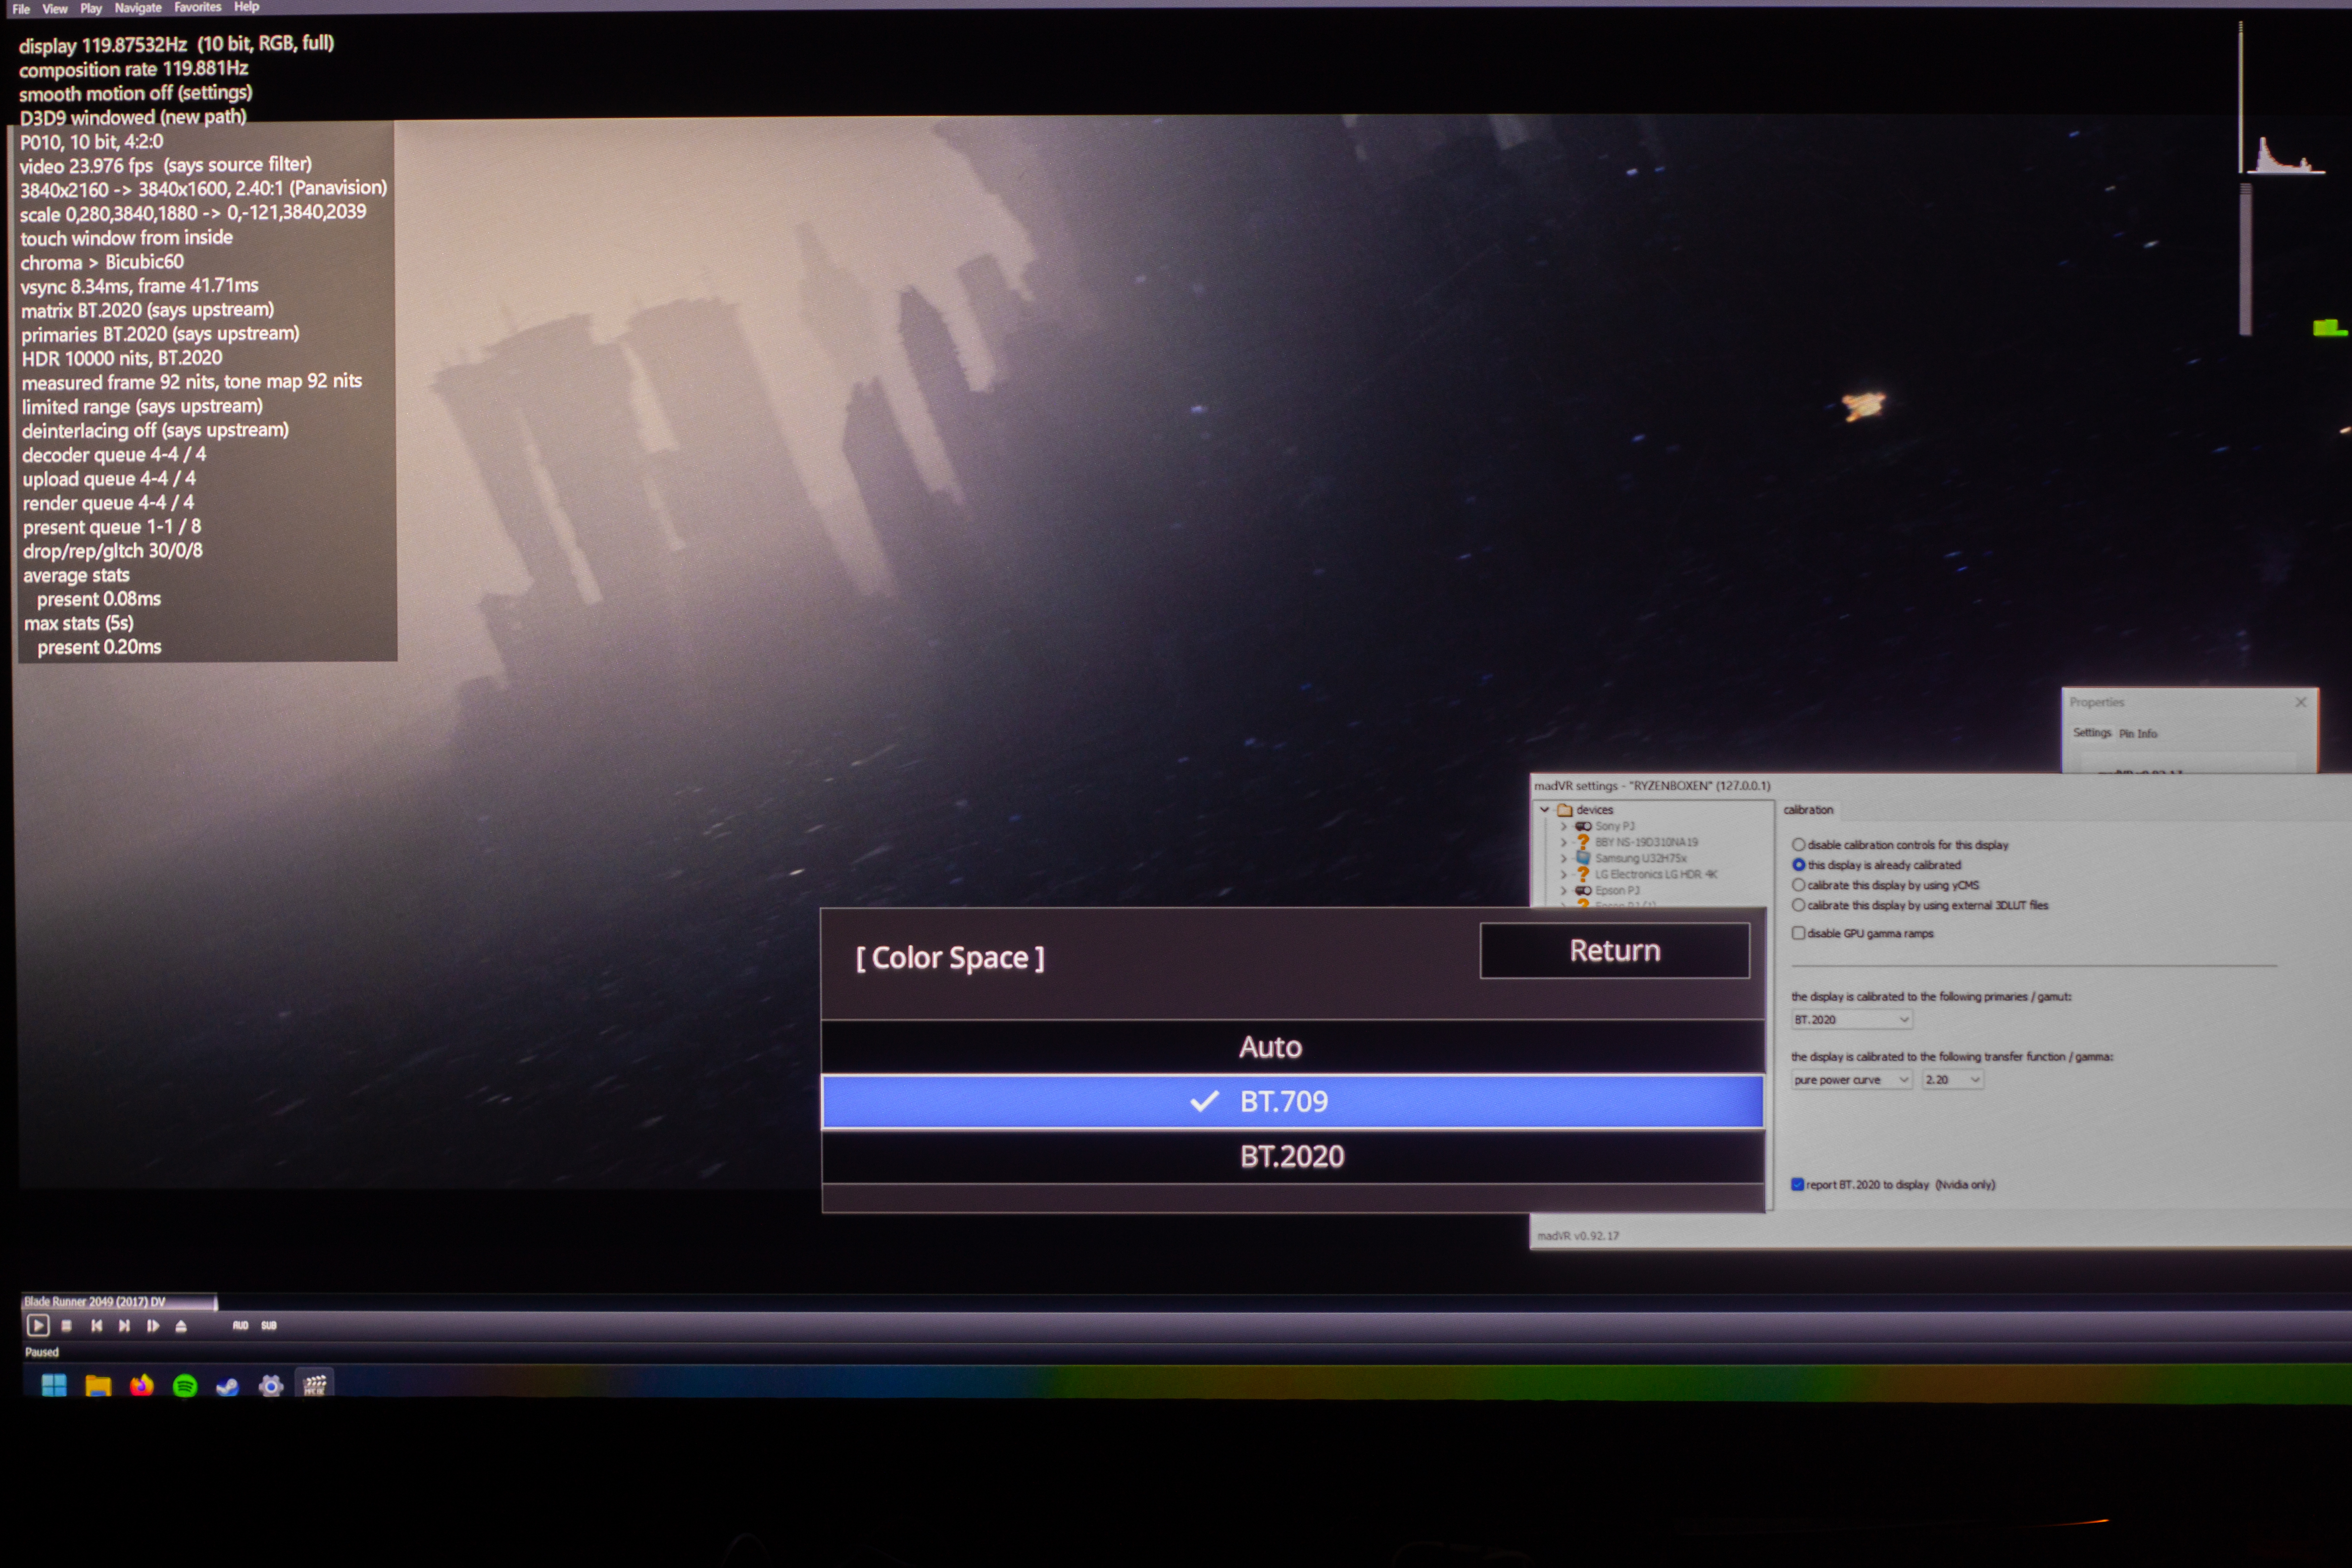Open the Favorites menu
The width and height of the screenshot is (2352, 1568).
click(197, 7)
